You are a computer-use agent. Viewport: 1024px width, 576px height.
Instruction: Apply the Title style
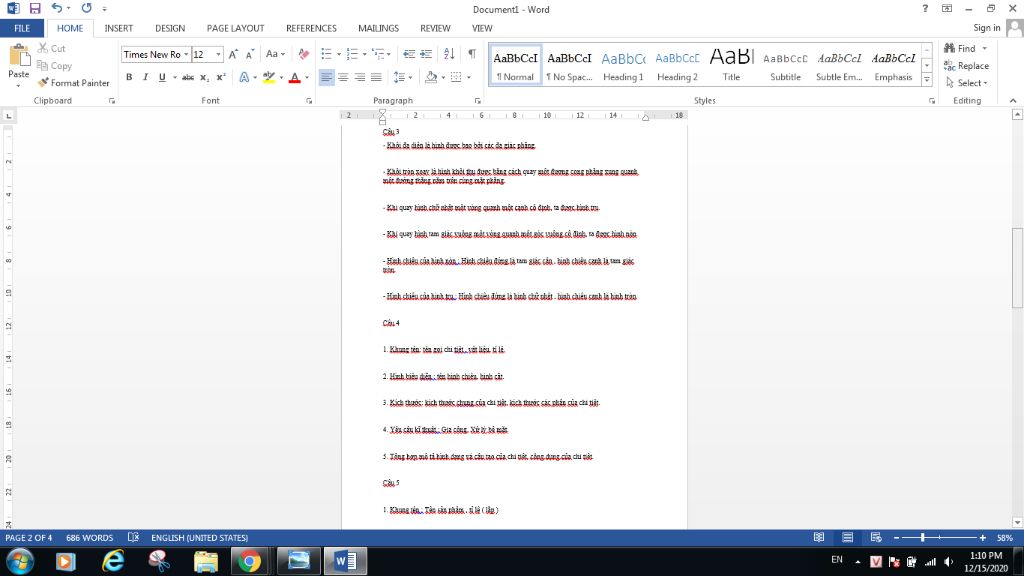[x=731, y=65]
